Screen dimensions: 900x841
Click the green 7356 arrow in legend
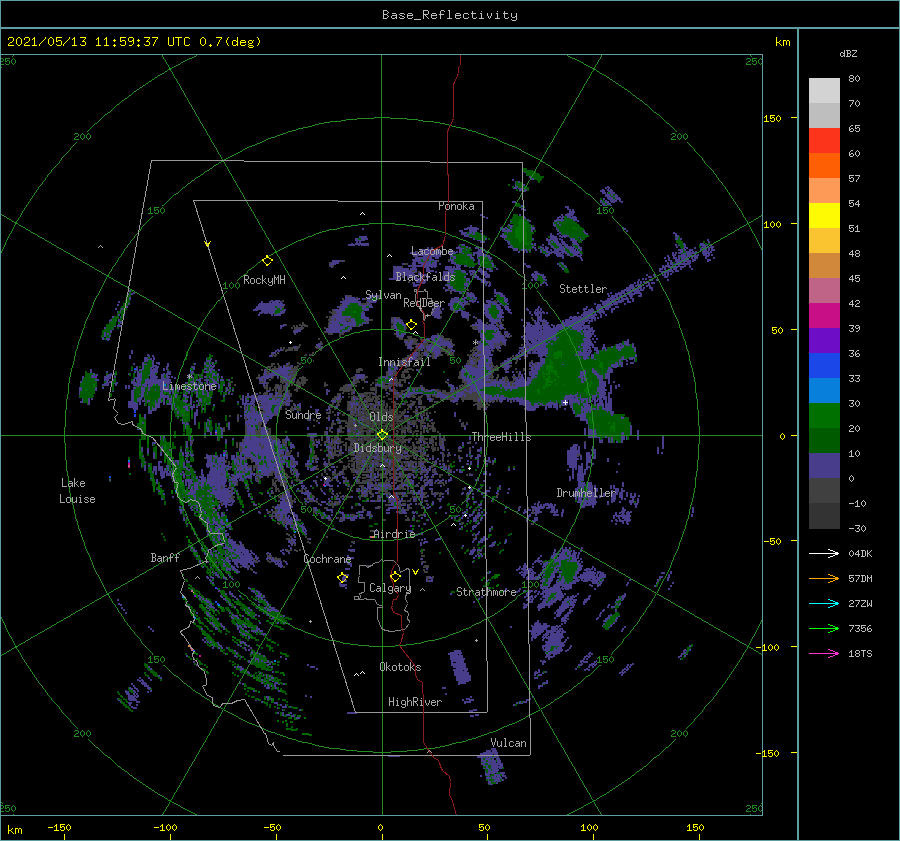coord(824,629)
